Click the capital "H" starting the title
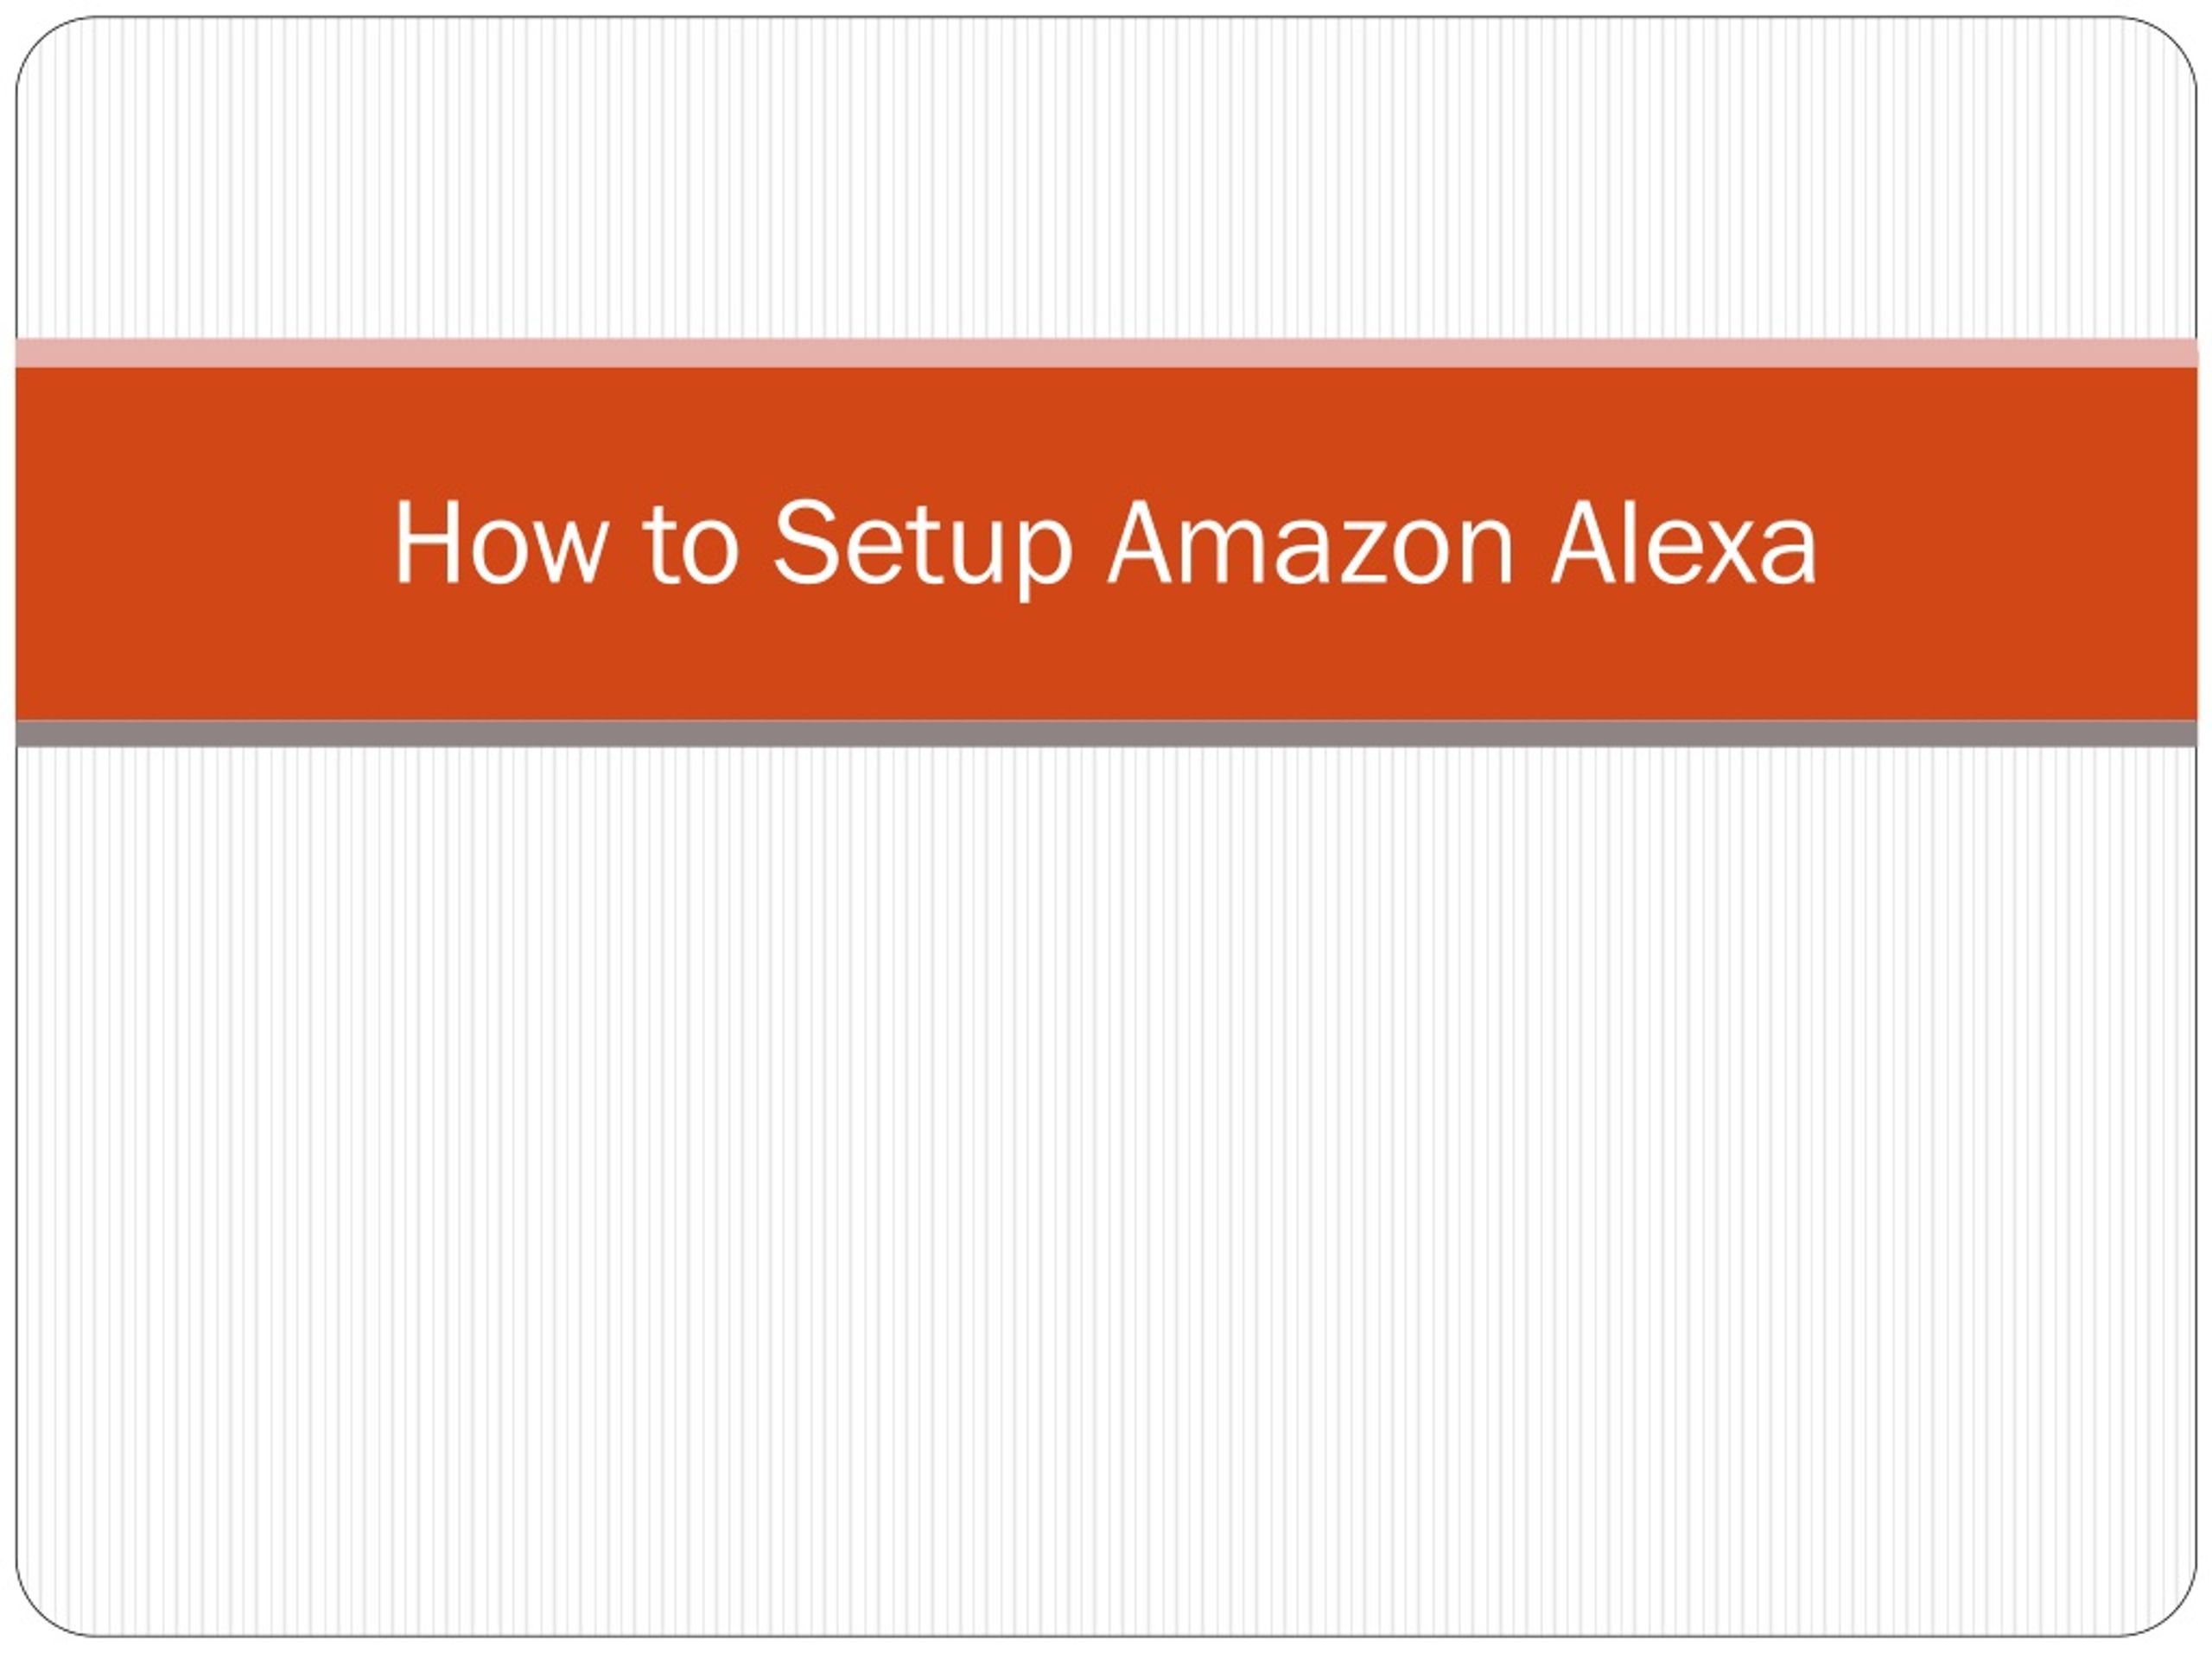Image resolution: width=2212 pixels, height=1659 pixels. coord(427,542)
